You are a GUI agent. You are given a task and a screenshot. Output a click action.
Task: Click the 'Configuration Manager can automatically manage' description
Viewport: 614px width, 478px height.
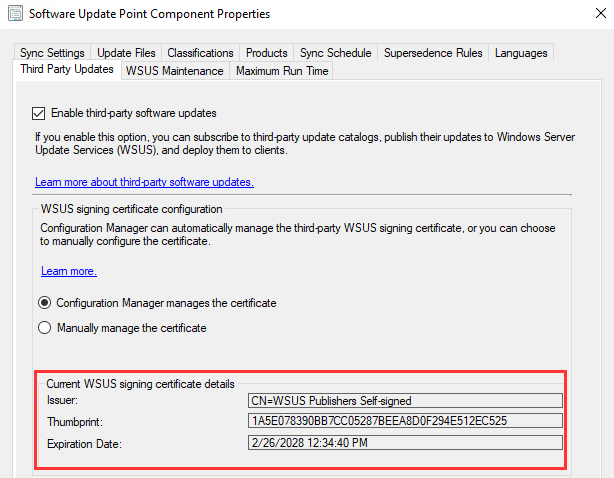tap(298, 234)
